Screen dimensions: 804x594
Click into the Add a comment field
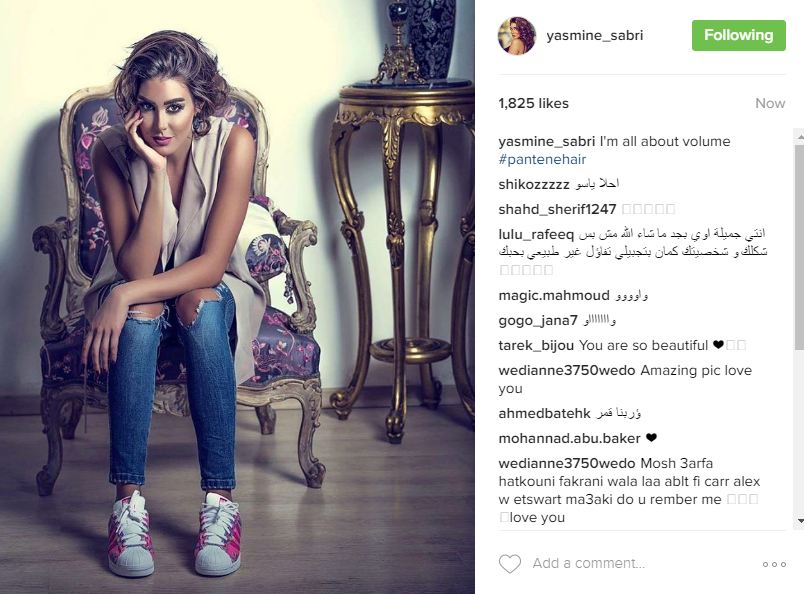(x=641, y=563)
